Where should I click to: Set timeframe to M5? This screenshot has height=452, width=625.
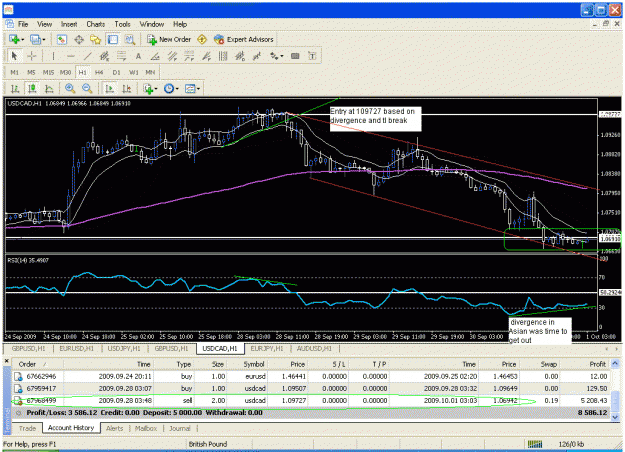(31, 73)
